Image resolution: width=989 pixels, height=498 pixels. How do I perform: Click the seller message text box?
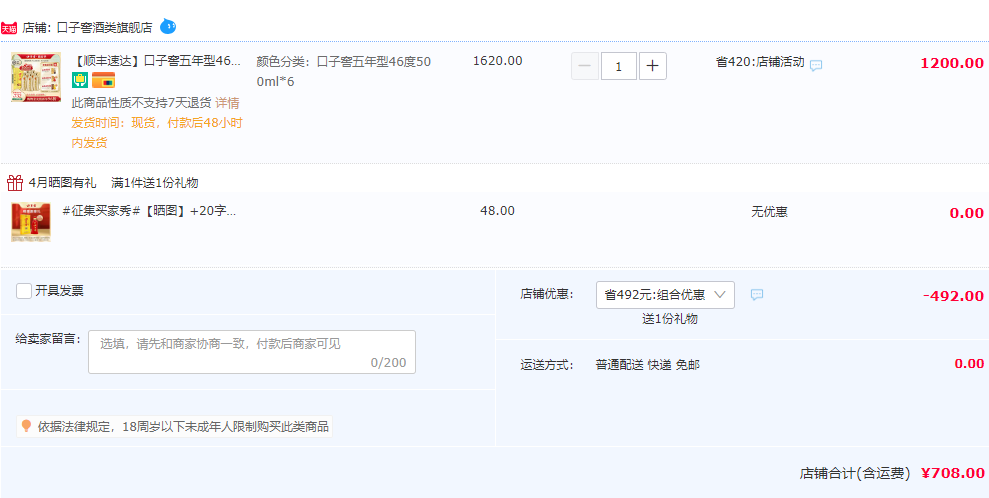click(x=252, y=352)
